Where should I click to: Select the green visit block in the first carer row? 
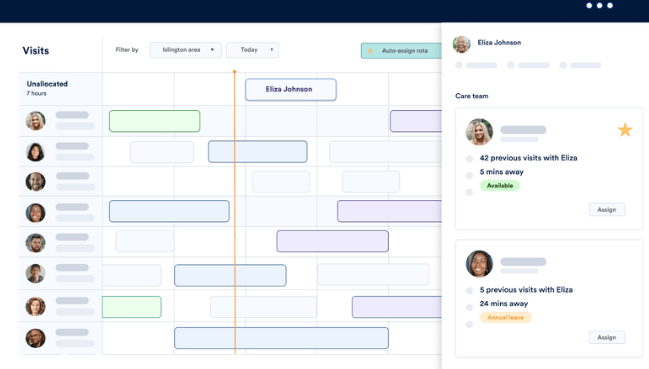pyautogui.click(x=155, y=121)
